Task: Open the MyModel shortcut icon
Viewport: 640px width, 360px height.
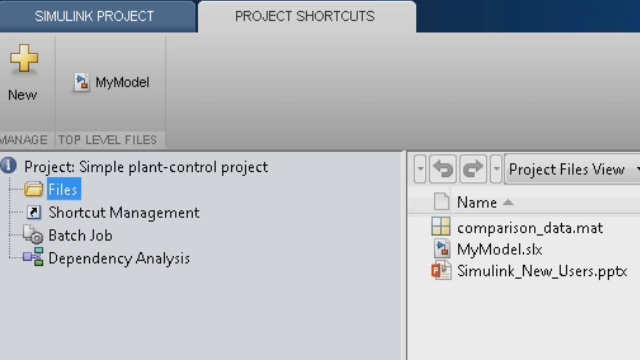Action: [x=82, y=82]
